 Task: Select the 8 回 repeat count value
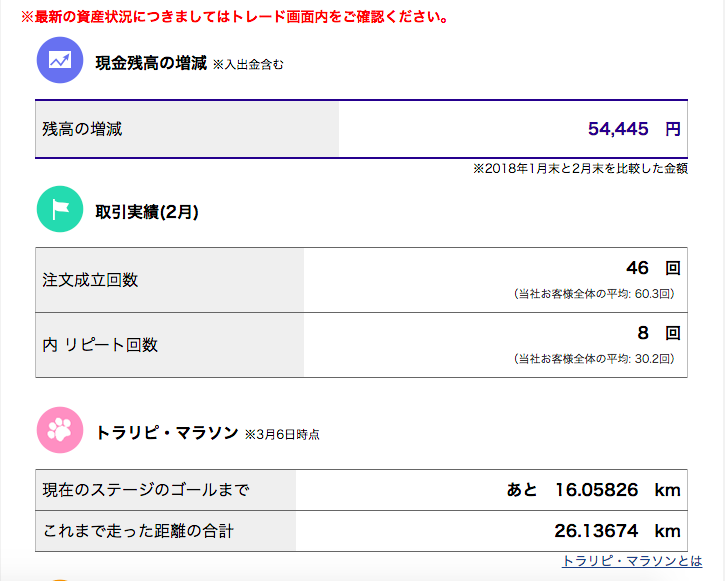click(x=659, y=333)
